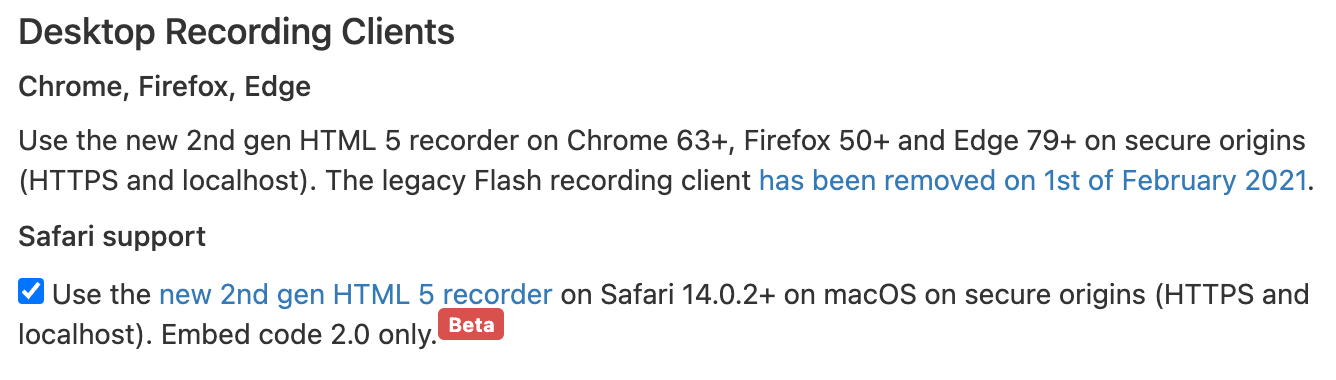1336x380 pixels.
Task: Click the 'Safari support' subheading
Action: (x=112, y=237)
